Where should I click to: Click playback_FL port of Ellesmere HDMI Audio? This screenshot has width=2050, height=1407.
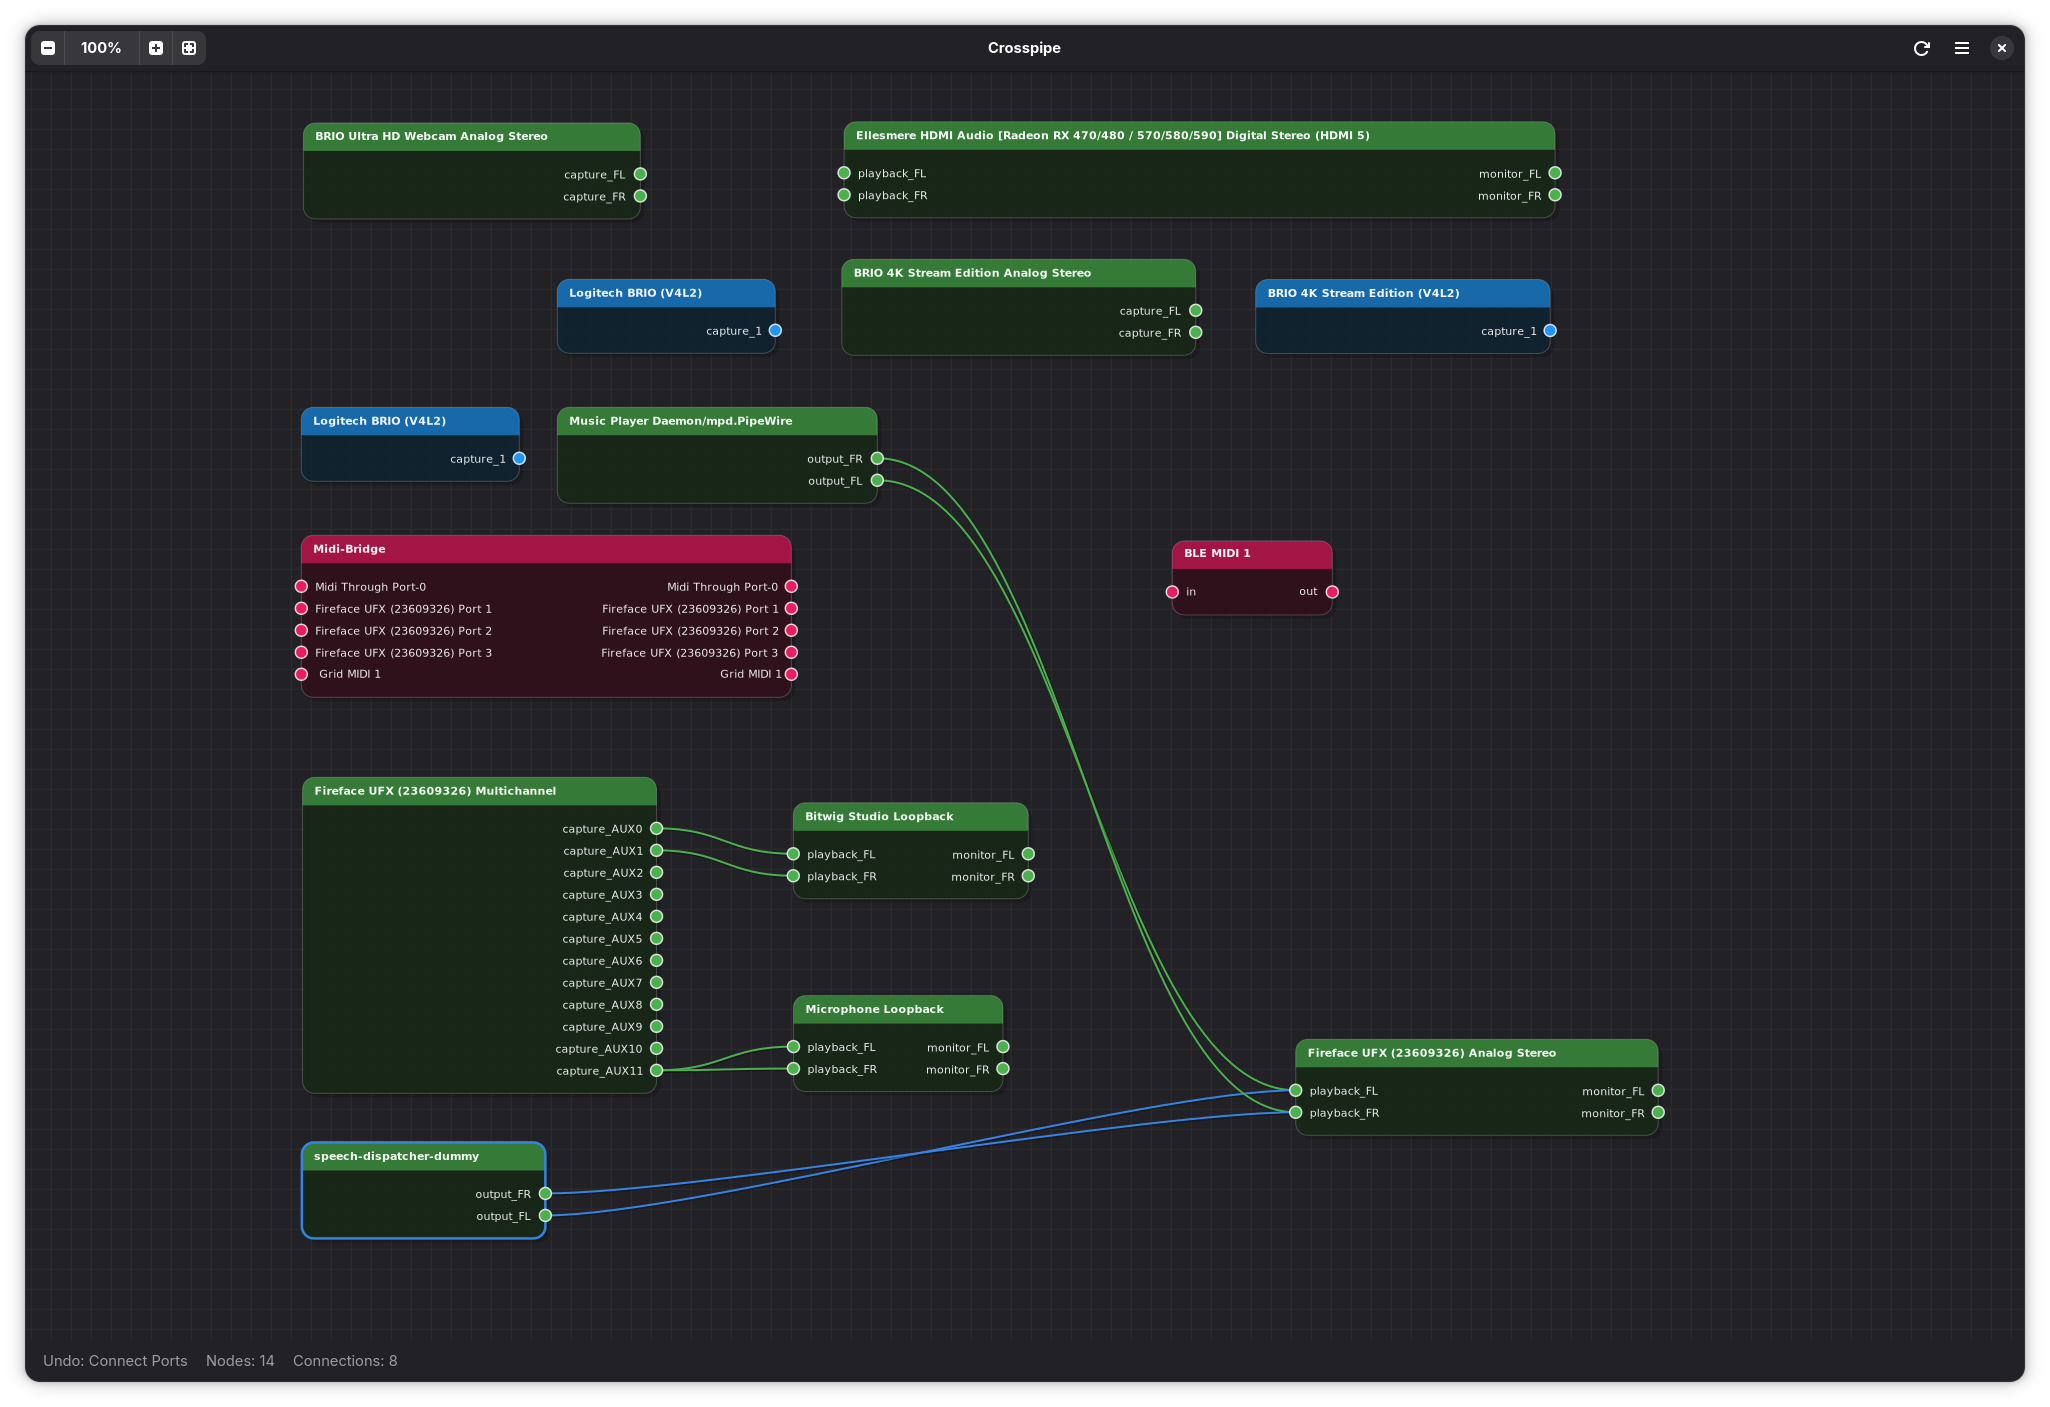[x=844, y=173]
